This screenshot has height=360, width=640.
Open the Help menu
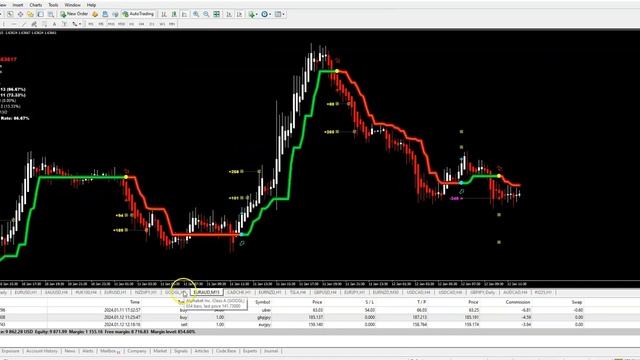[x=91, y=5]
